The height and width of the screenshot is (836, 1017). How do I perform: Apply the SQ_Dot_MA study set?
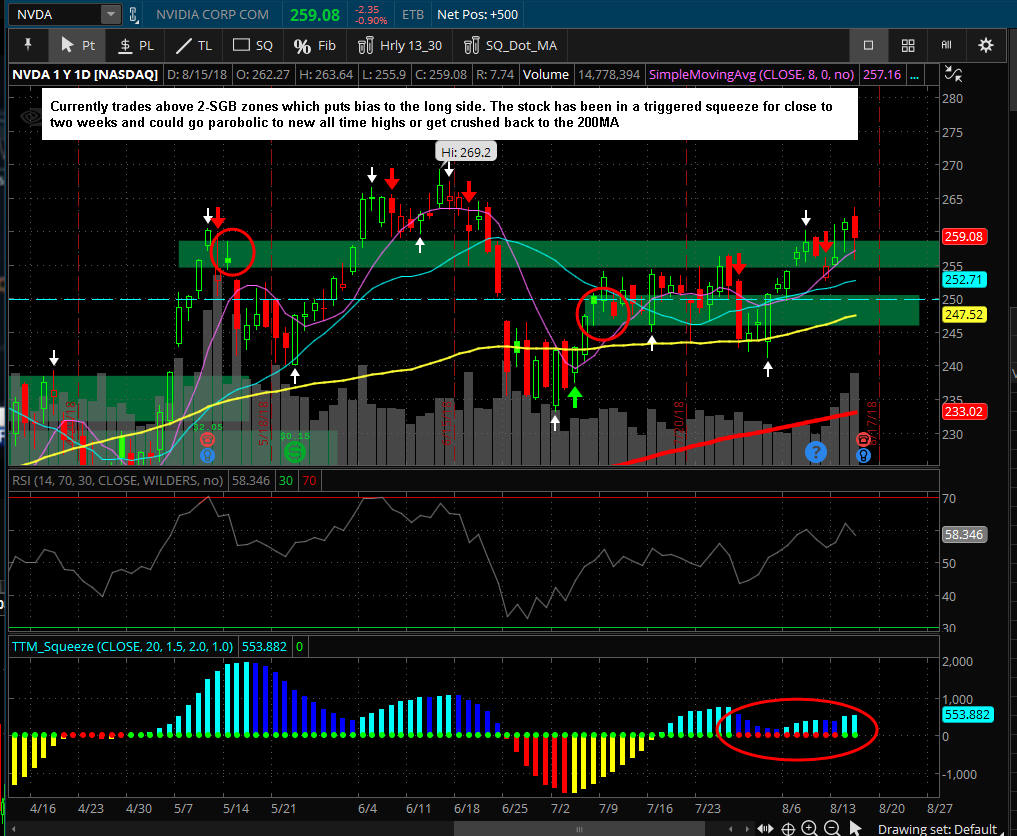tap(510, 45)
